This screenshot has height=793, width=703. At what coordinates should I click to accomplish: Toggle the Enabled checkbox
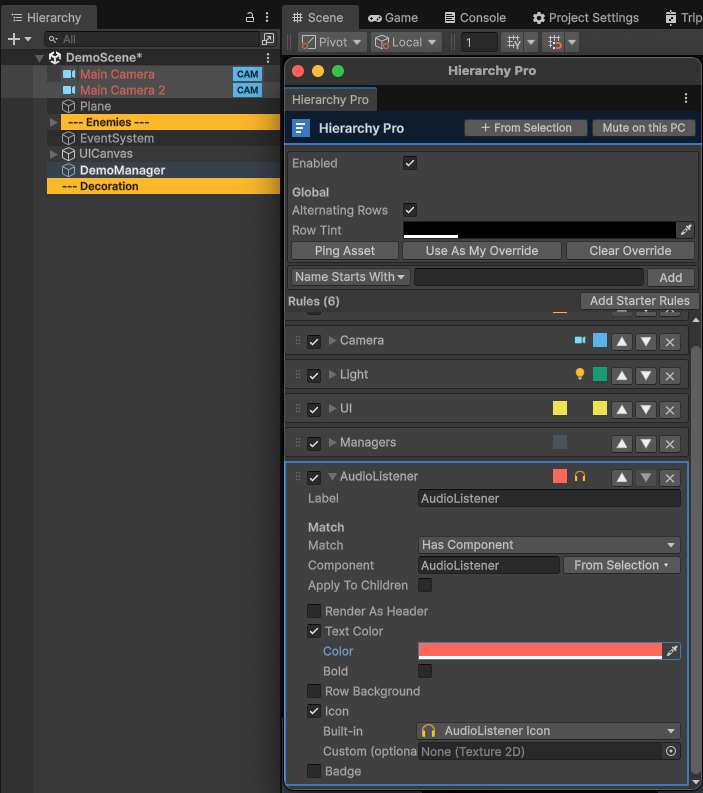[x=410, y=163]
